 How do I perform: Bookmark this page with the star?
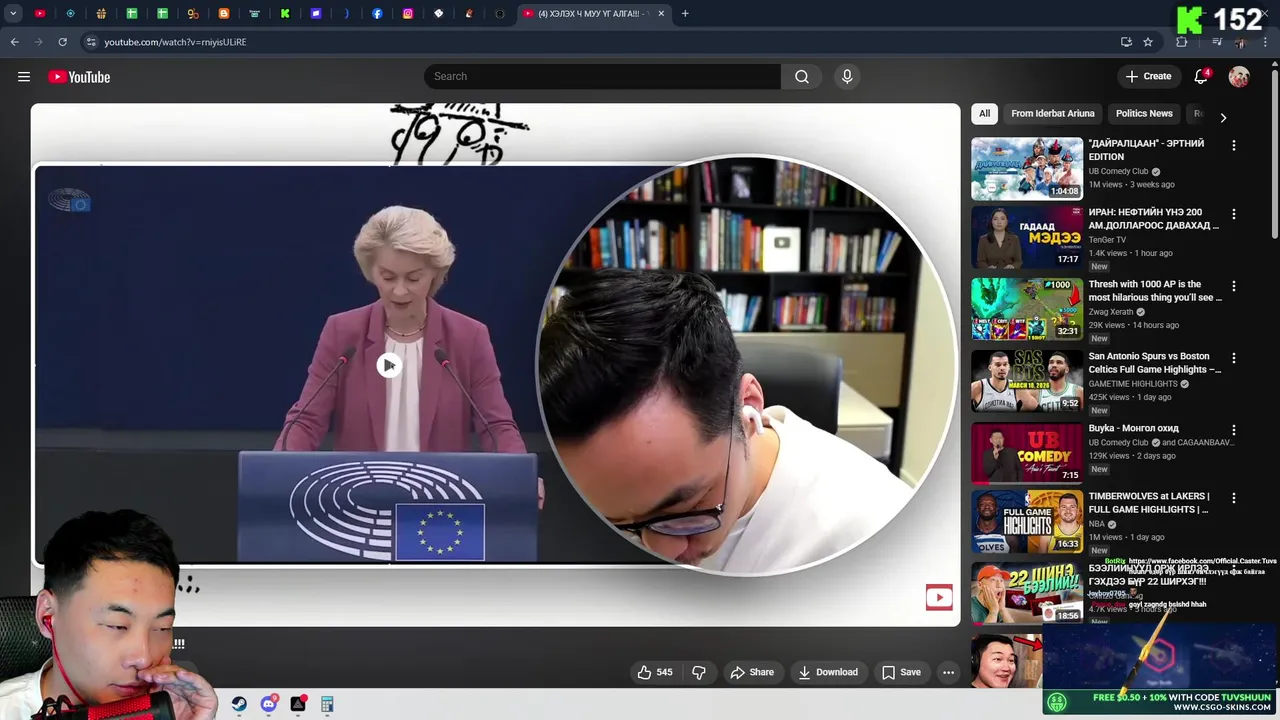1148,42
